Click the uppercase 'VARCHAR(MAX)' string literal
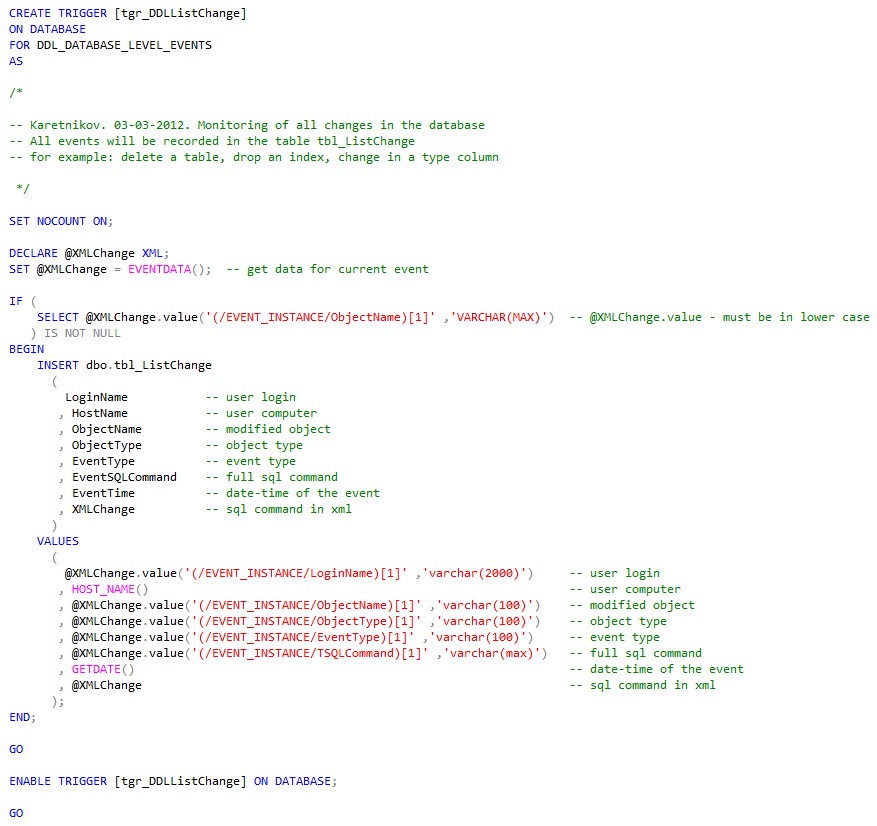Screen dimensions: 877x826 tap(499, 317)
